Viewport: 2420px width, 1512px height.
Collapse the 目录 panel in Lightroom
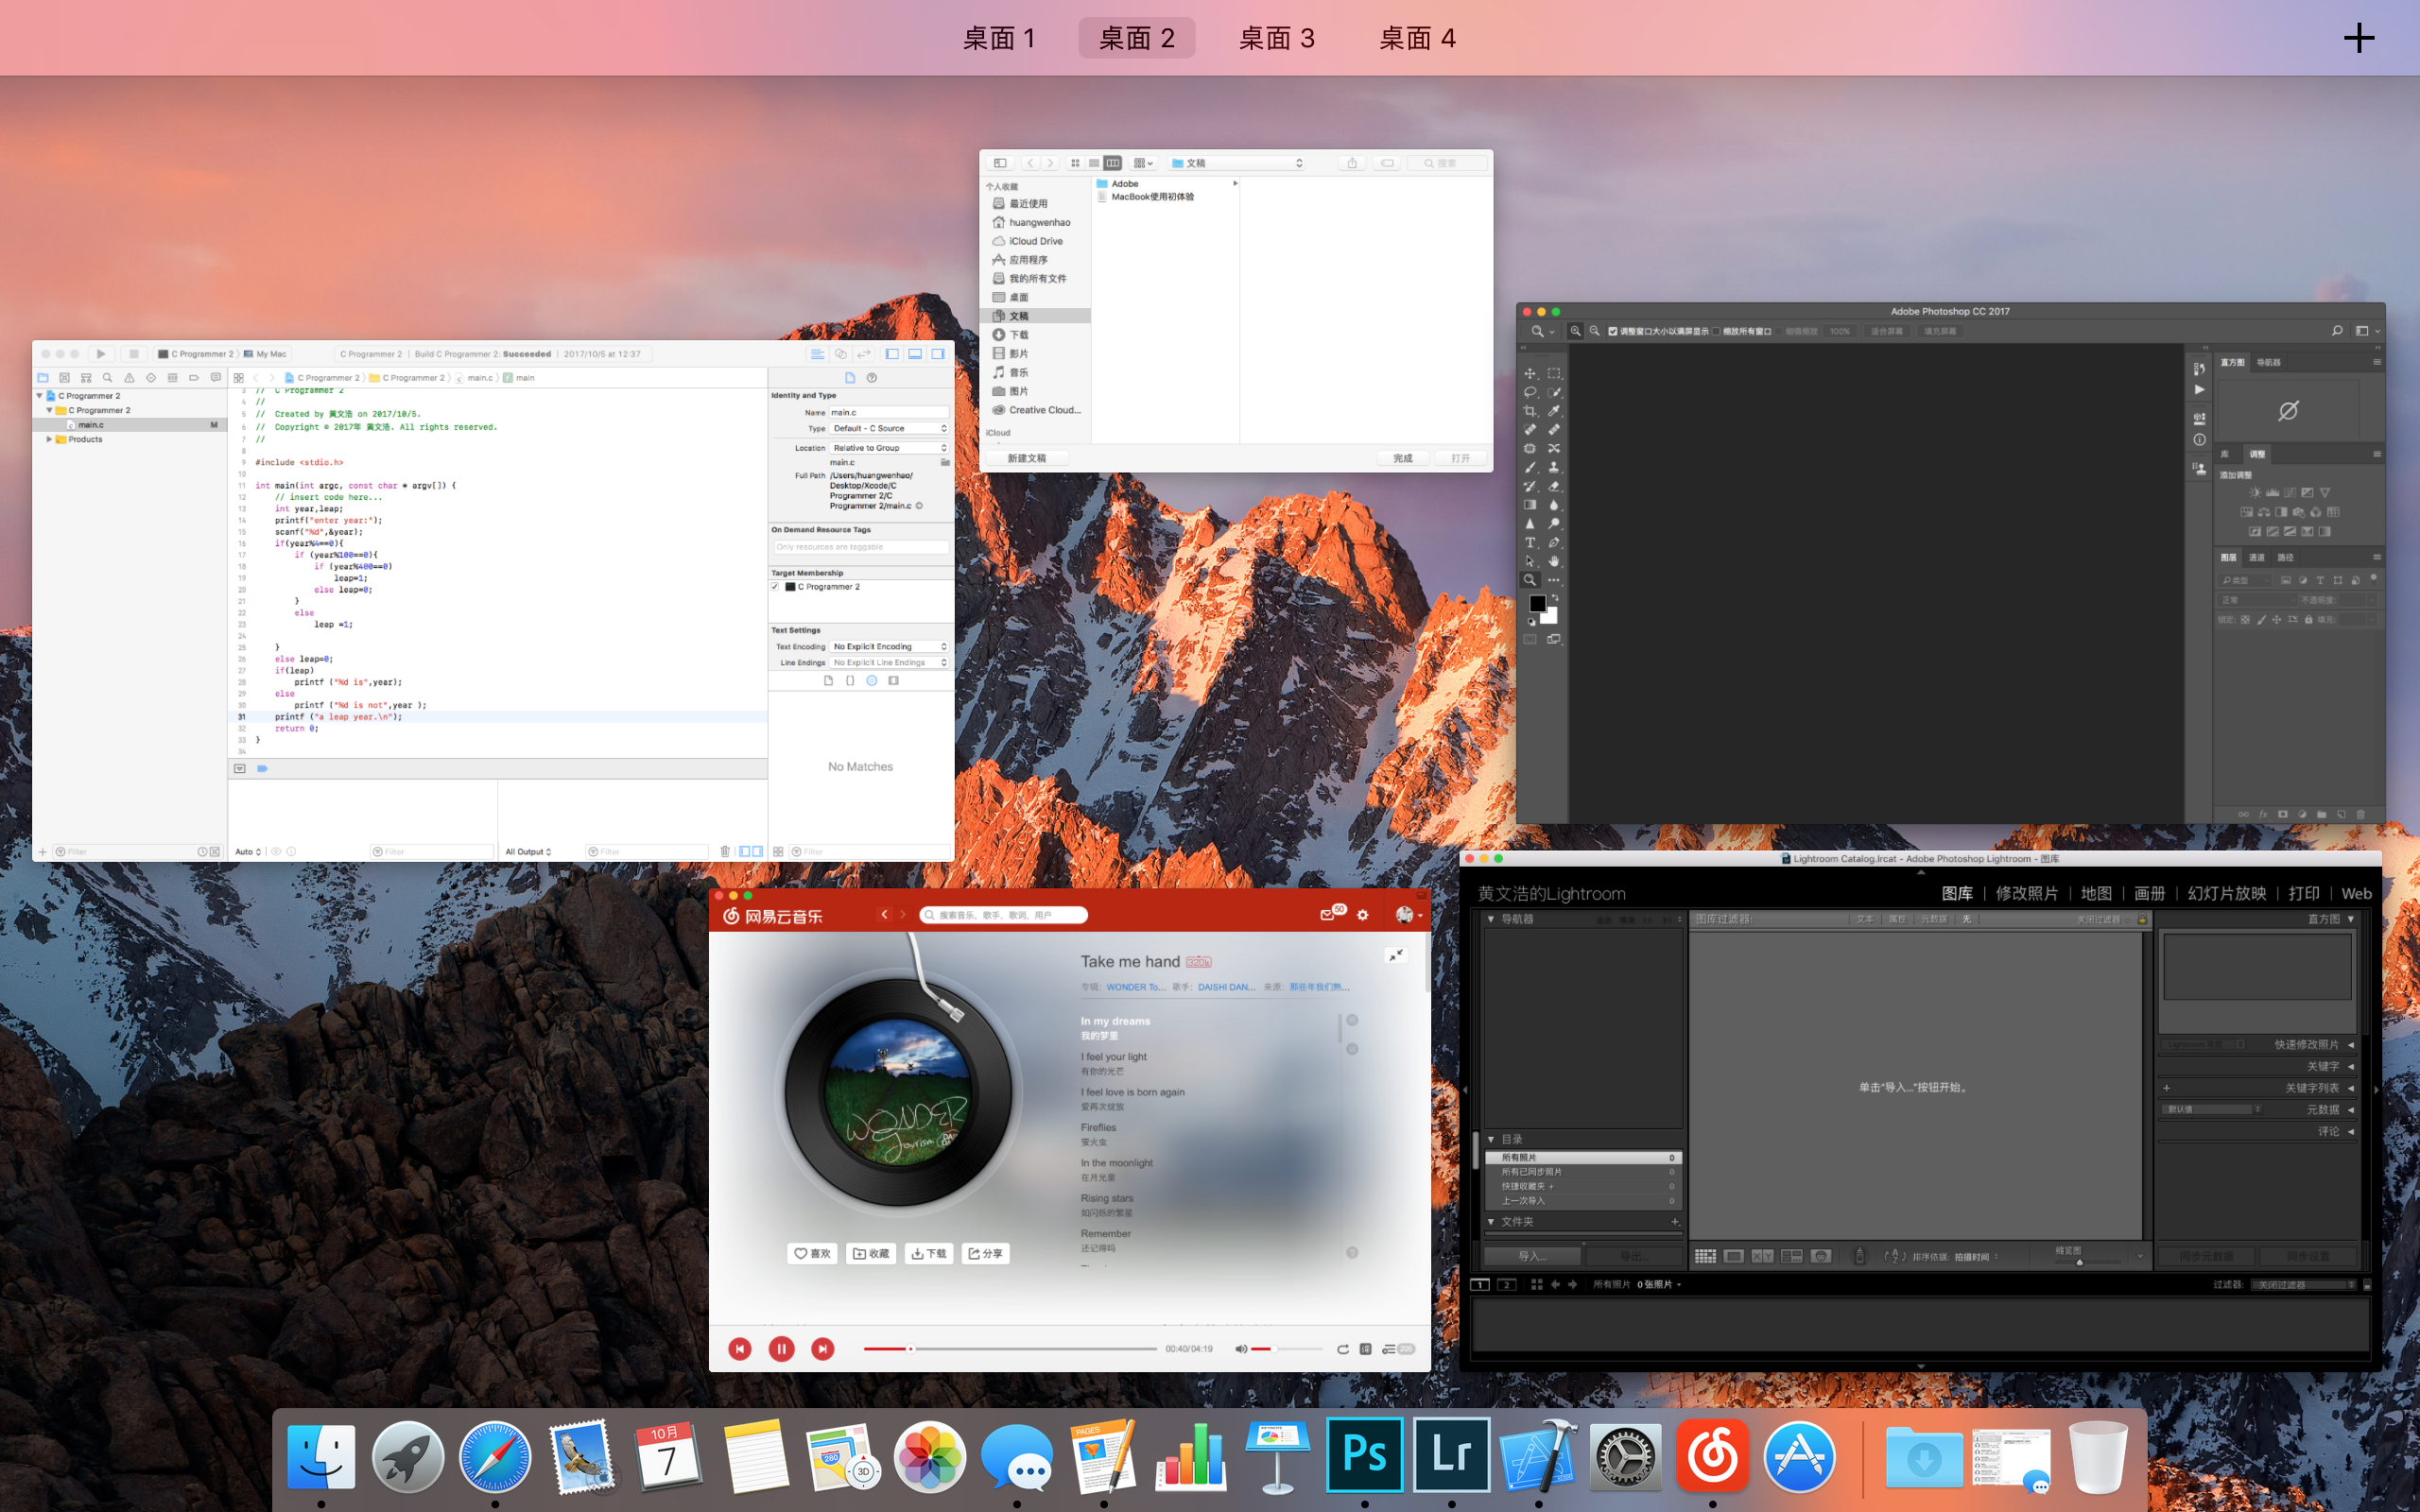pyautogui.click(x=1491, y=1139)
